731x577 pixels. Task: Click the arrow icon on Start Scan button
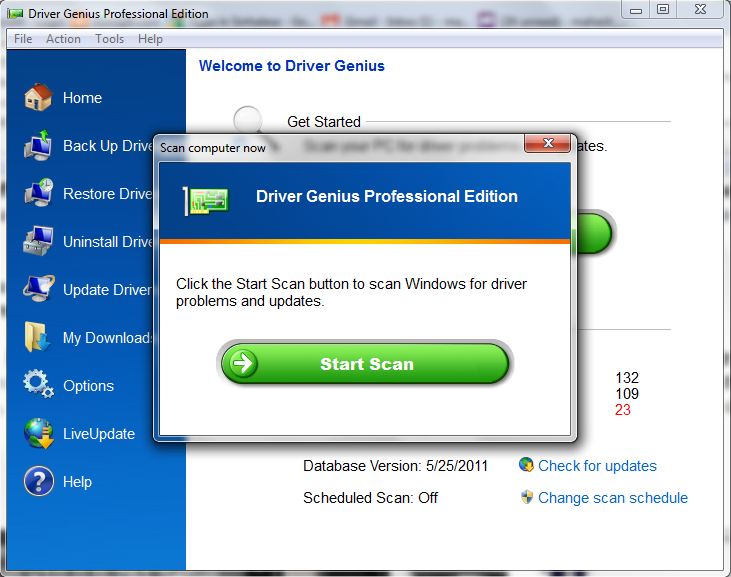242,364
